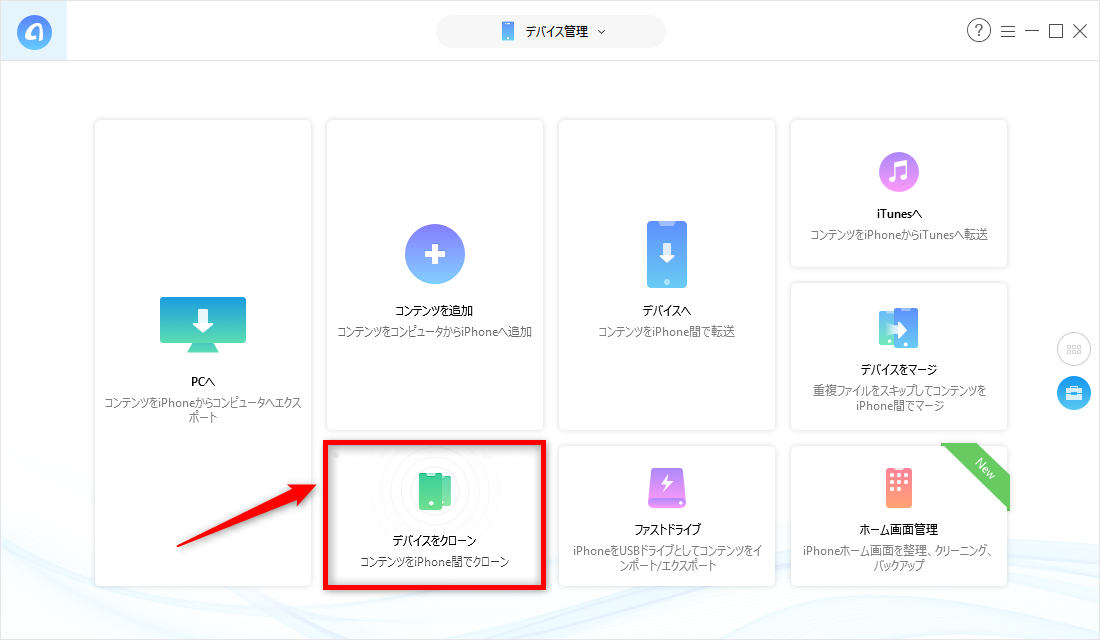Click the ファストドライブ purple drive icon
Image resolution: width=1100 pixels, height=640 pixels.
[666, 488]
